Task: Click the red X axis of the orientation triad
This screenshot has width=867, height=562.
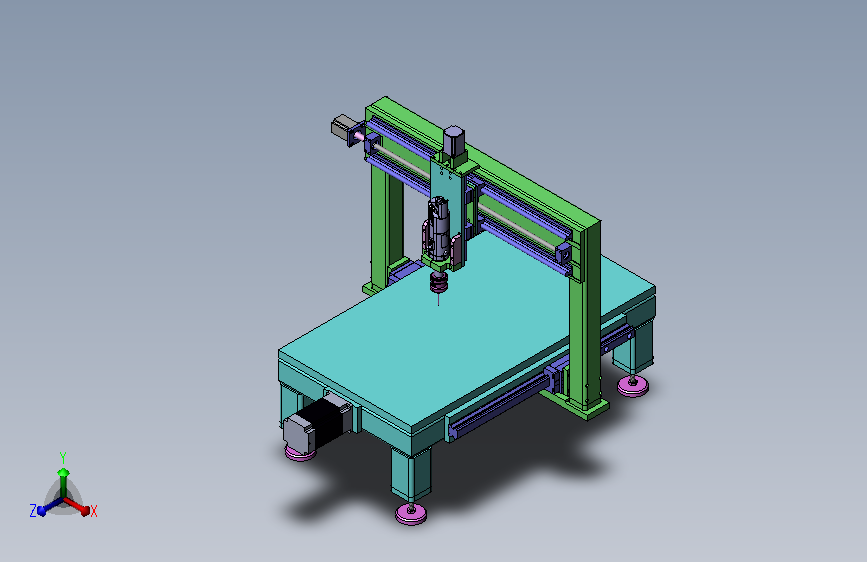Action: coord(79,506)
